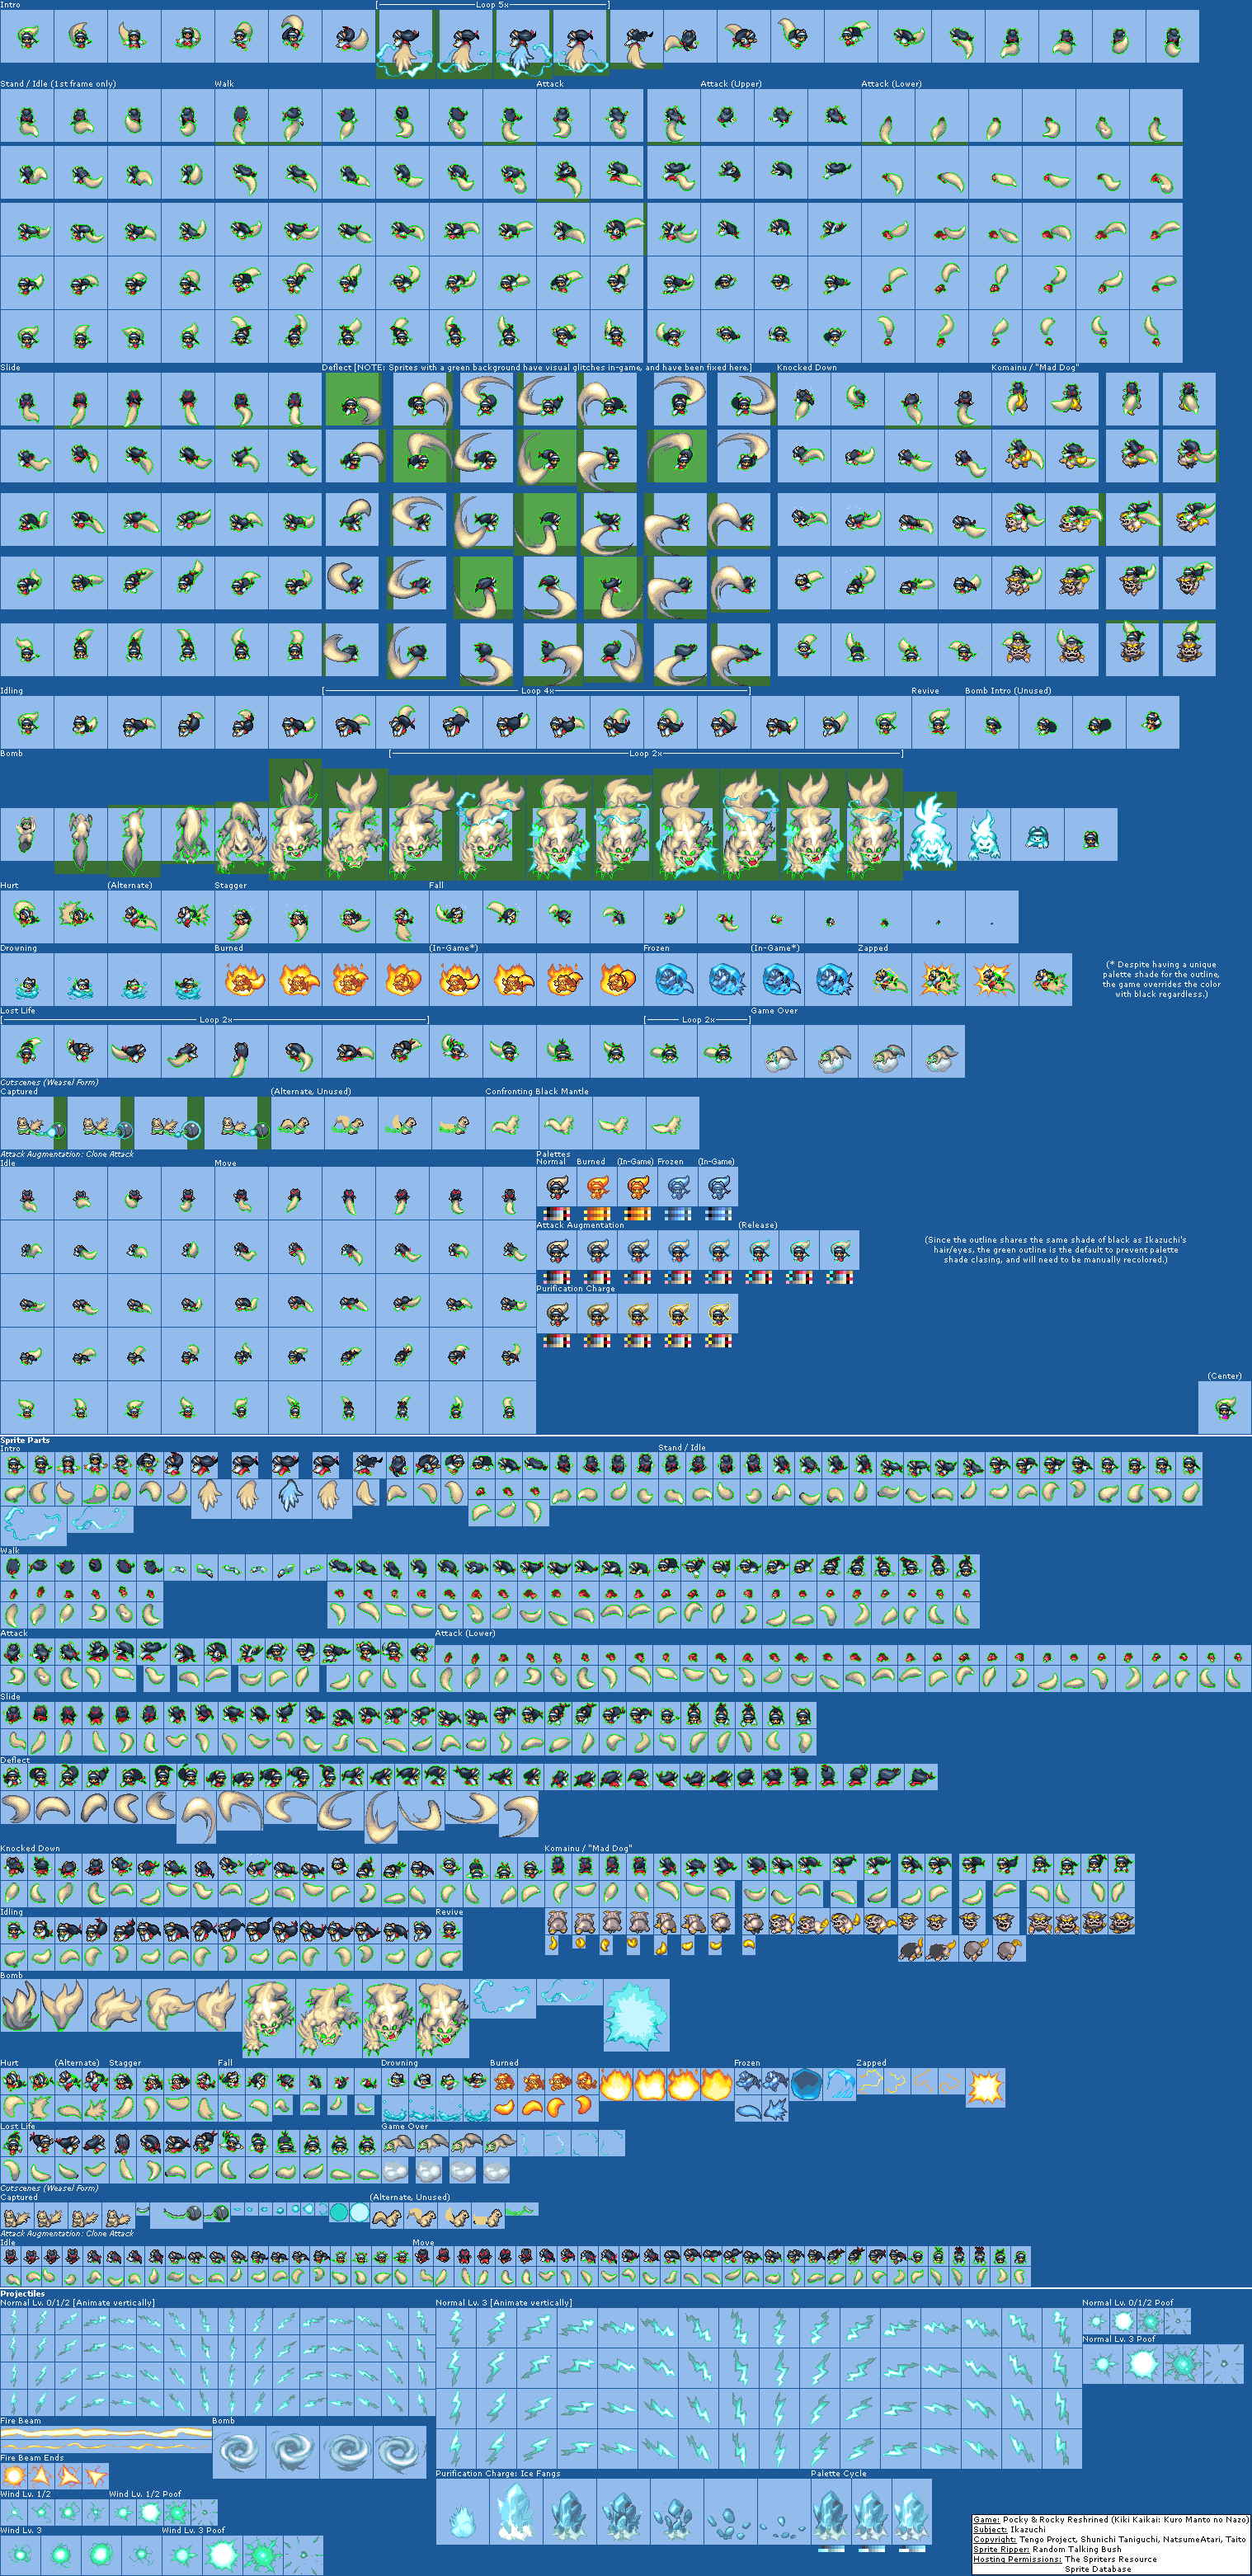Select the large cyan burst in Sprite Parts Bomb
1252x2576 pixels.
click(x=636, y=2016)
